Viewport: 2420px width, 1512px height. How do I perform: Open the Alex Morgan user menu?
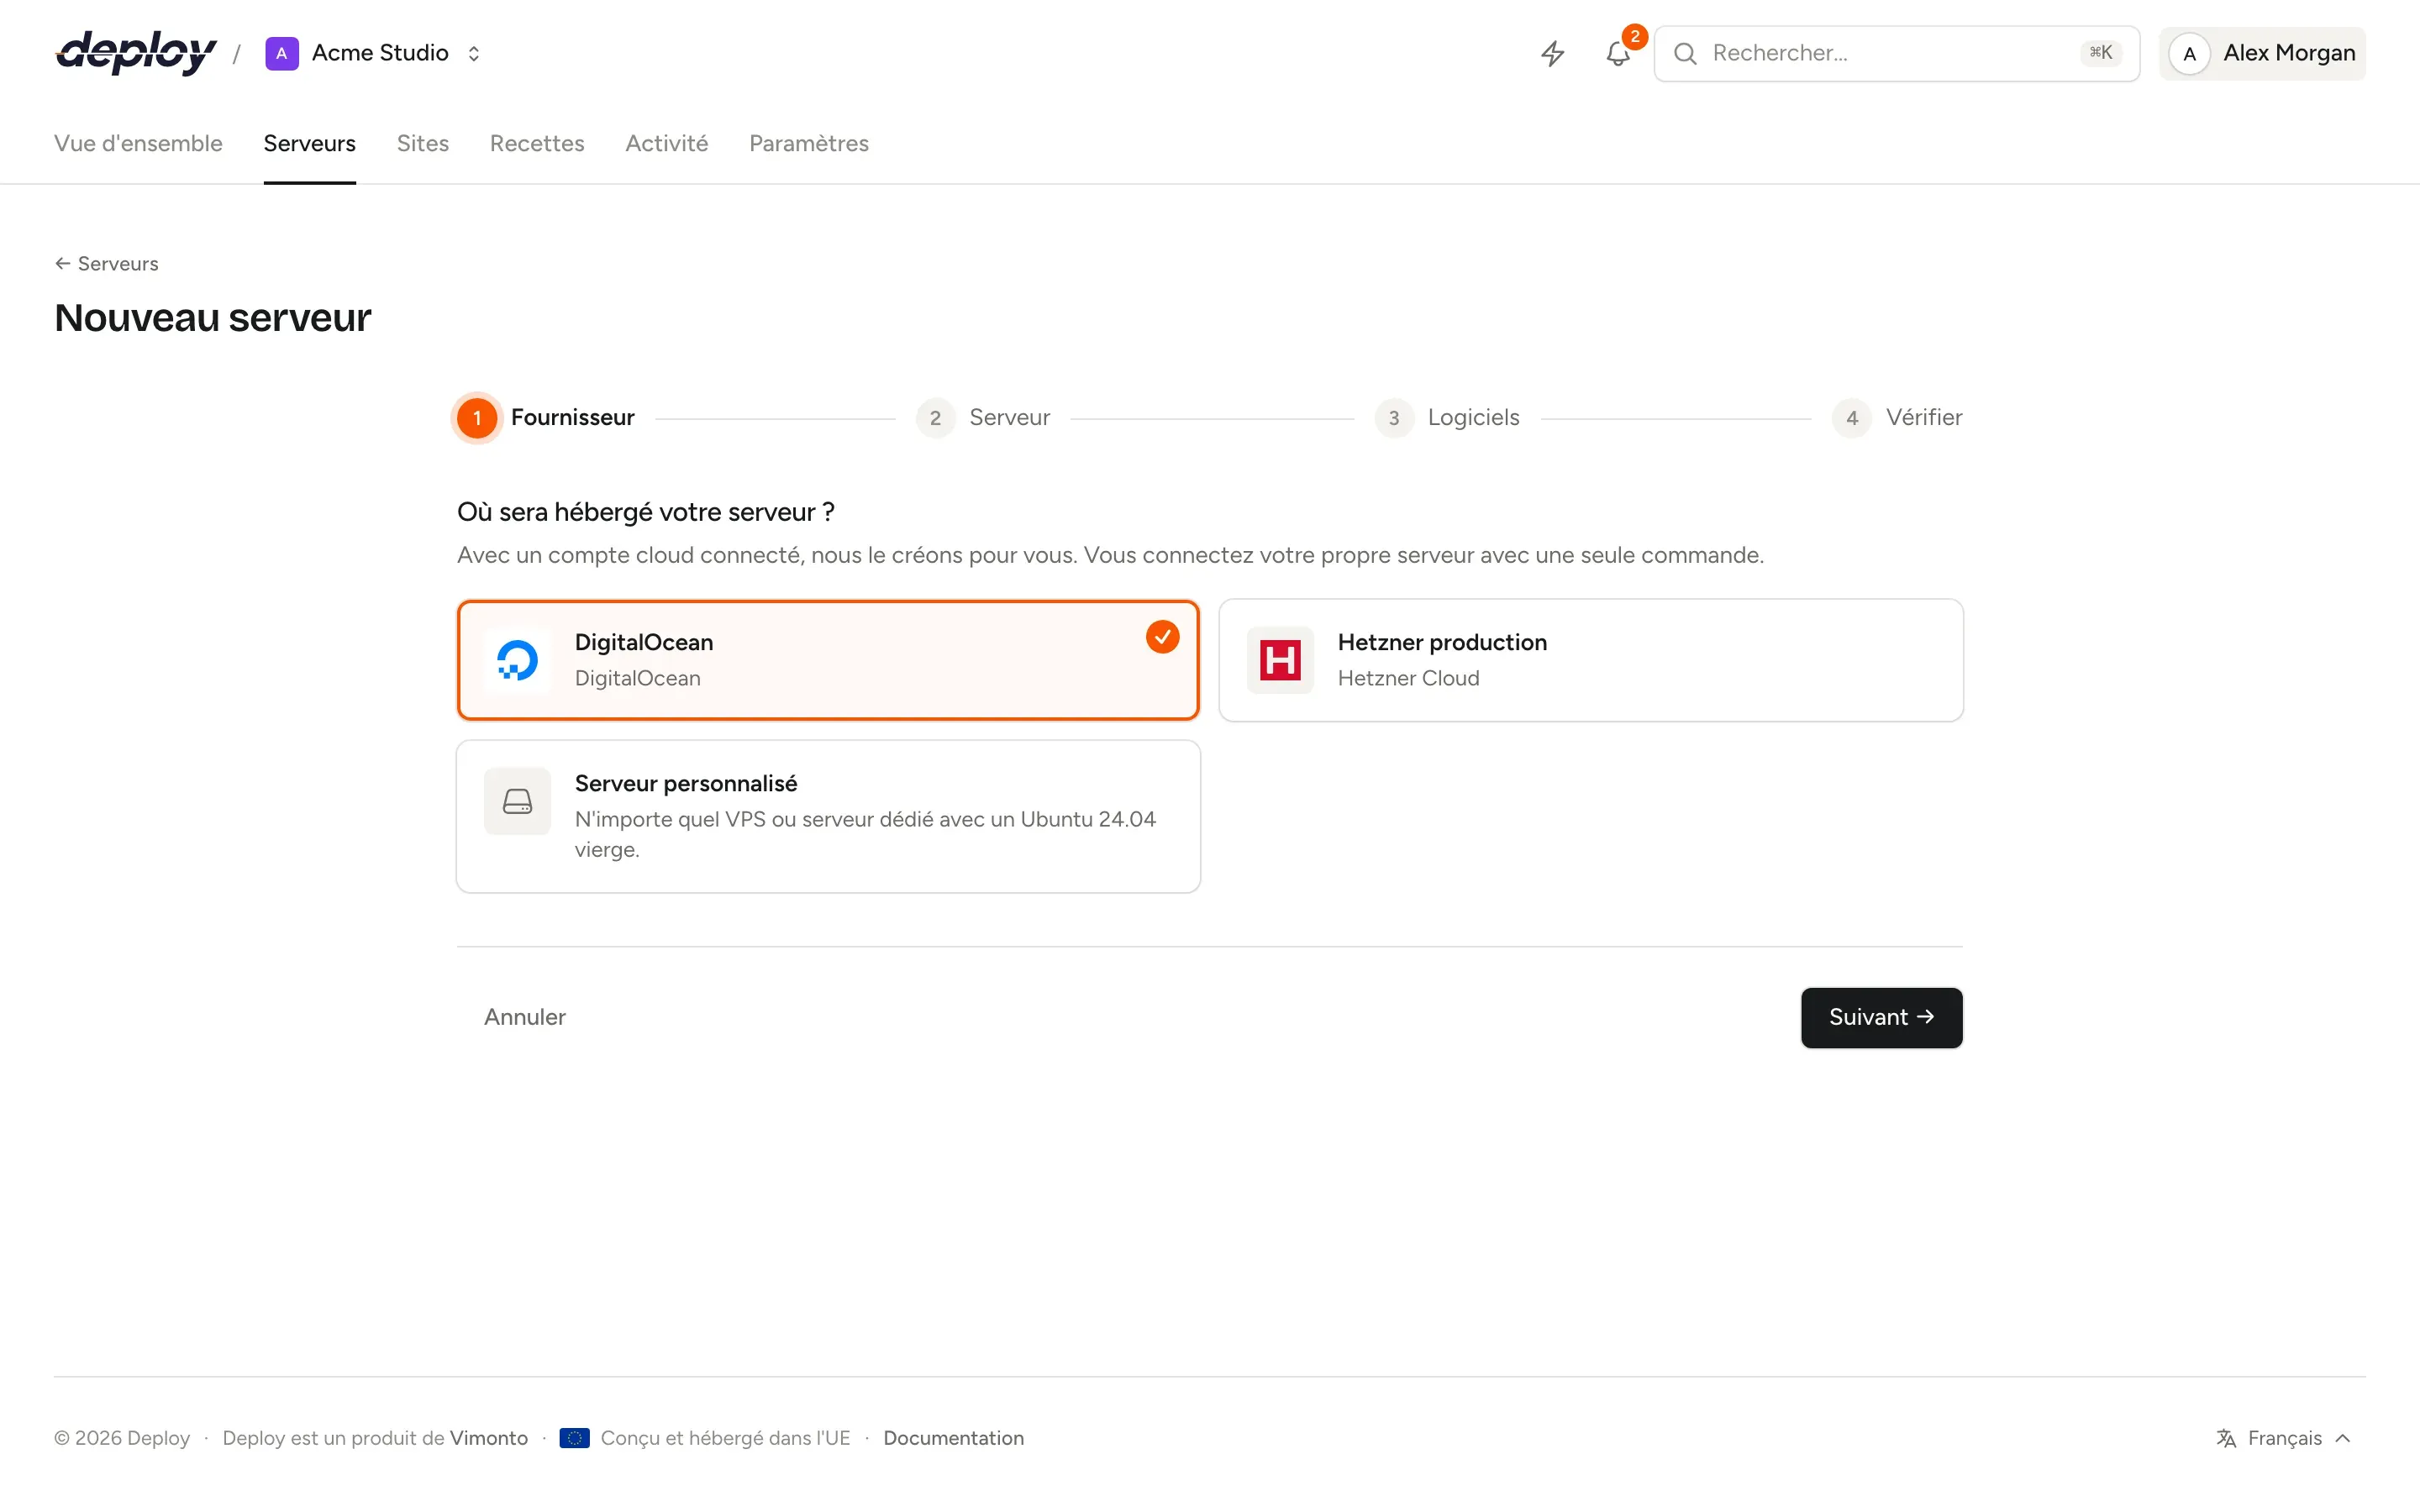[2262, 53]
